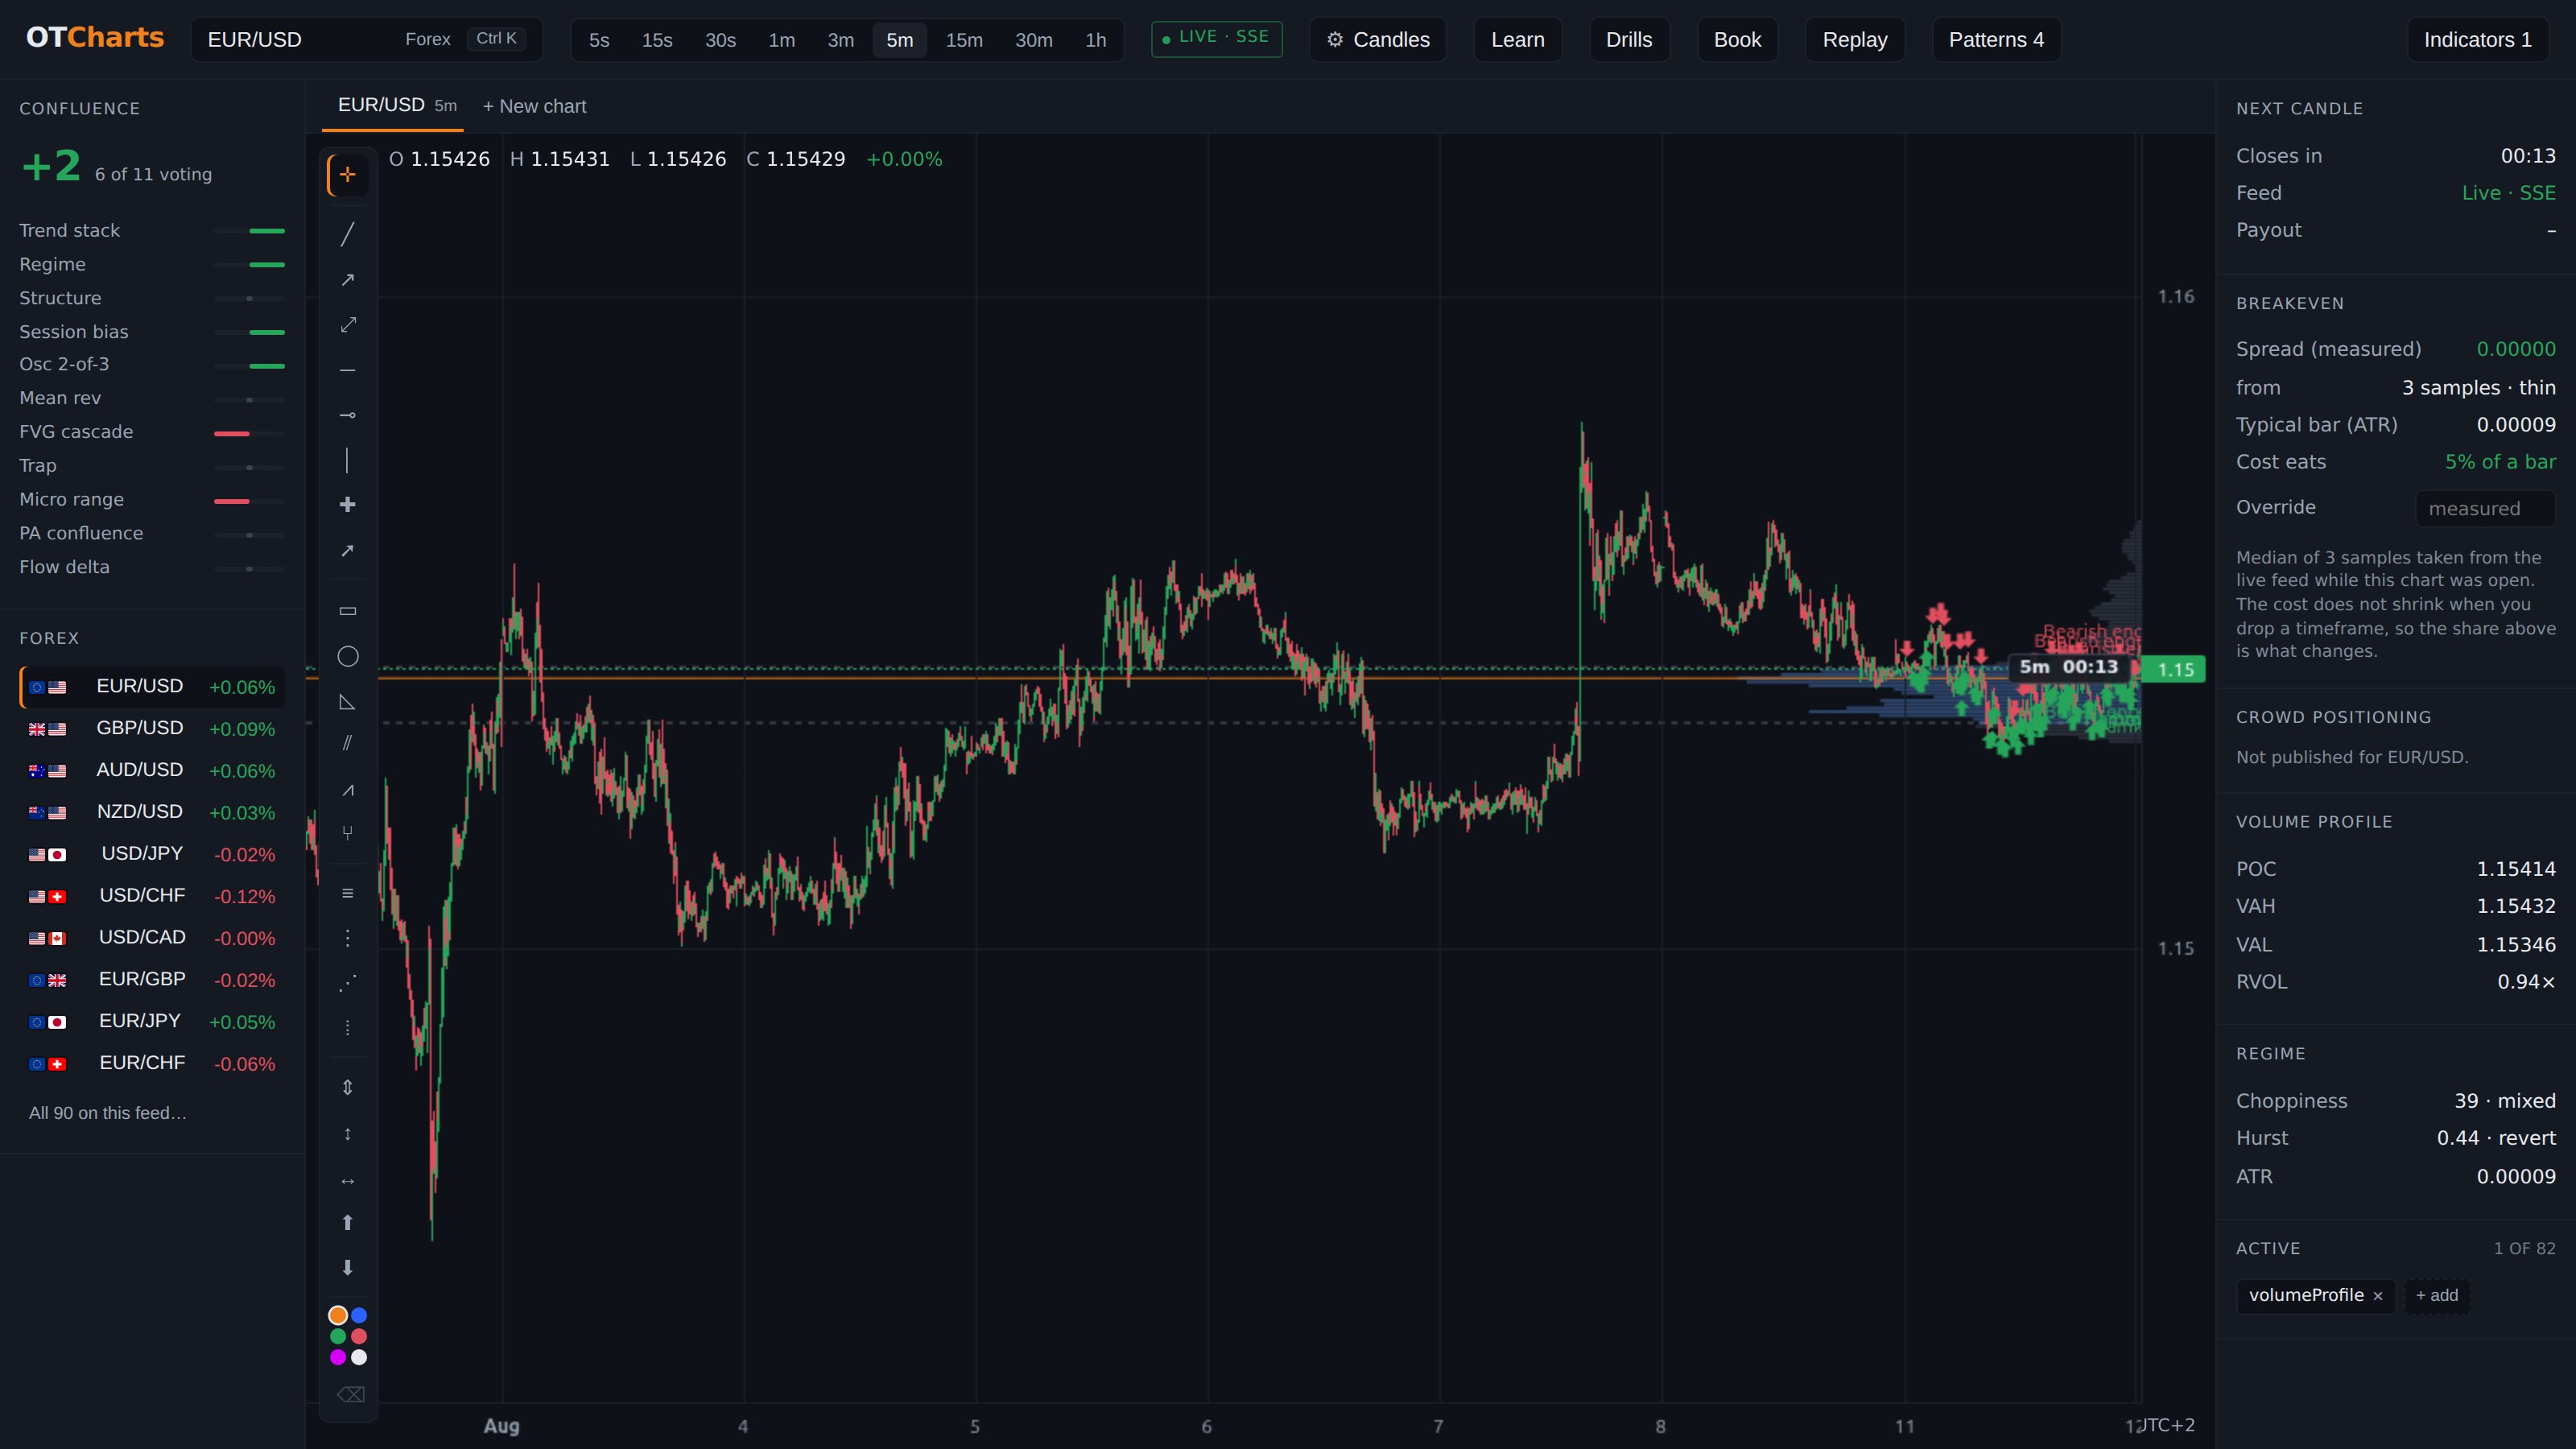
Task: Select NZD/USD in forex list
Action: (x=152, y=812)
